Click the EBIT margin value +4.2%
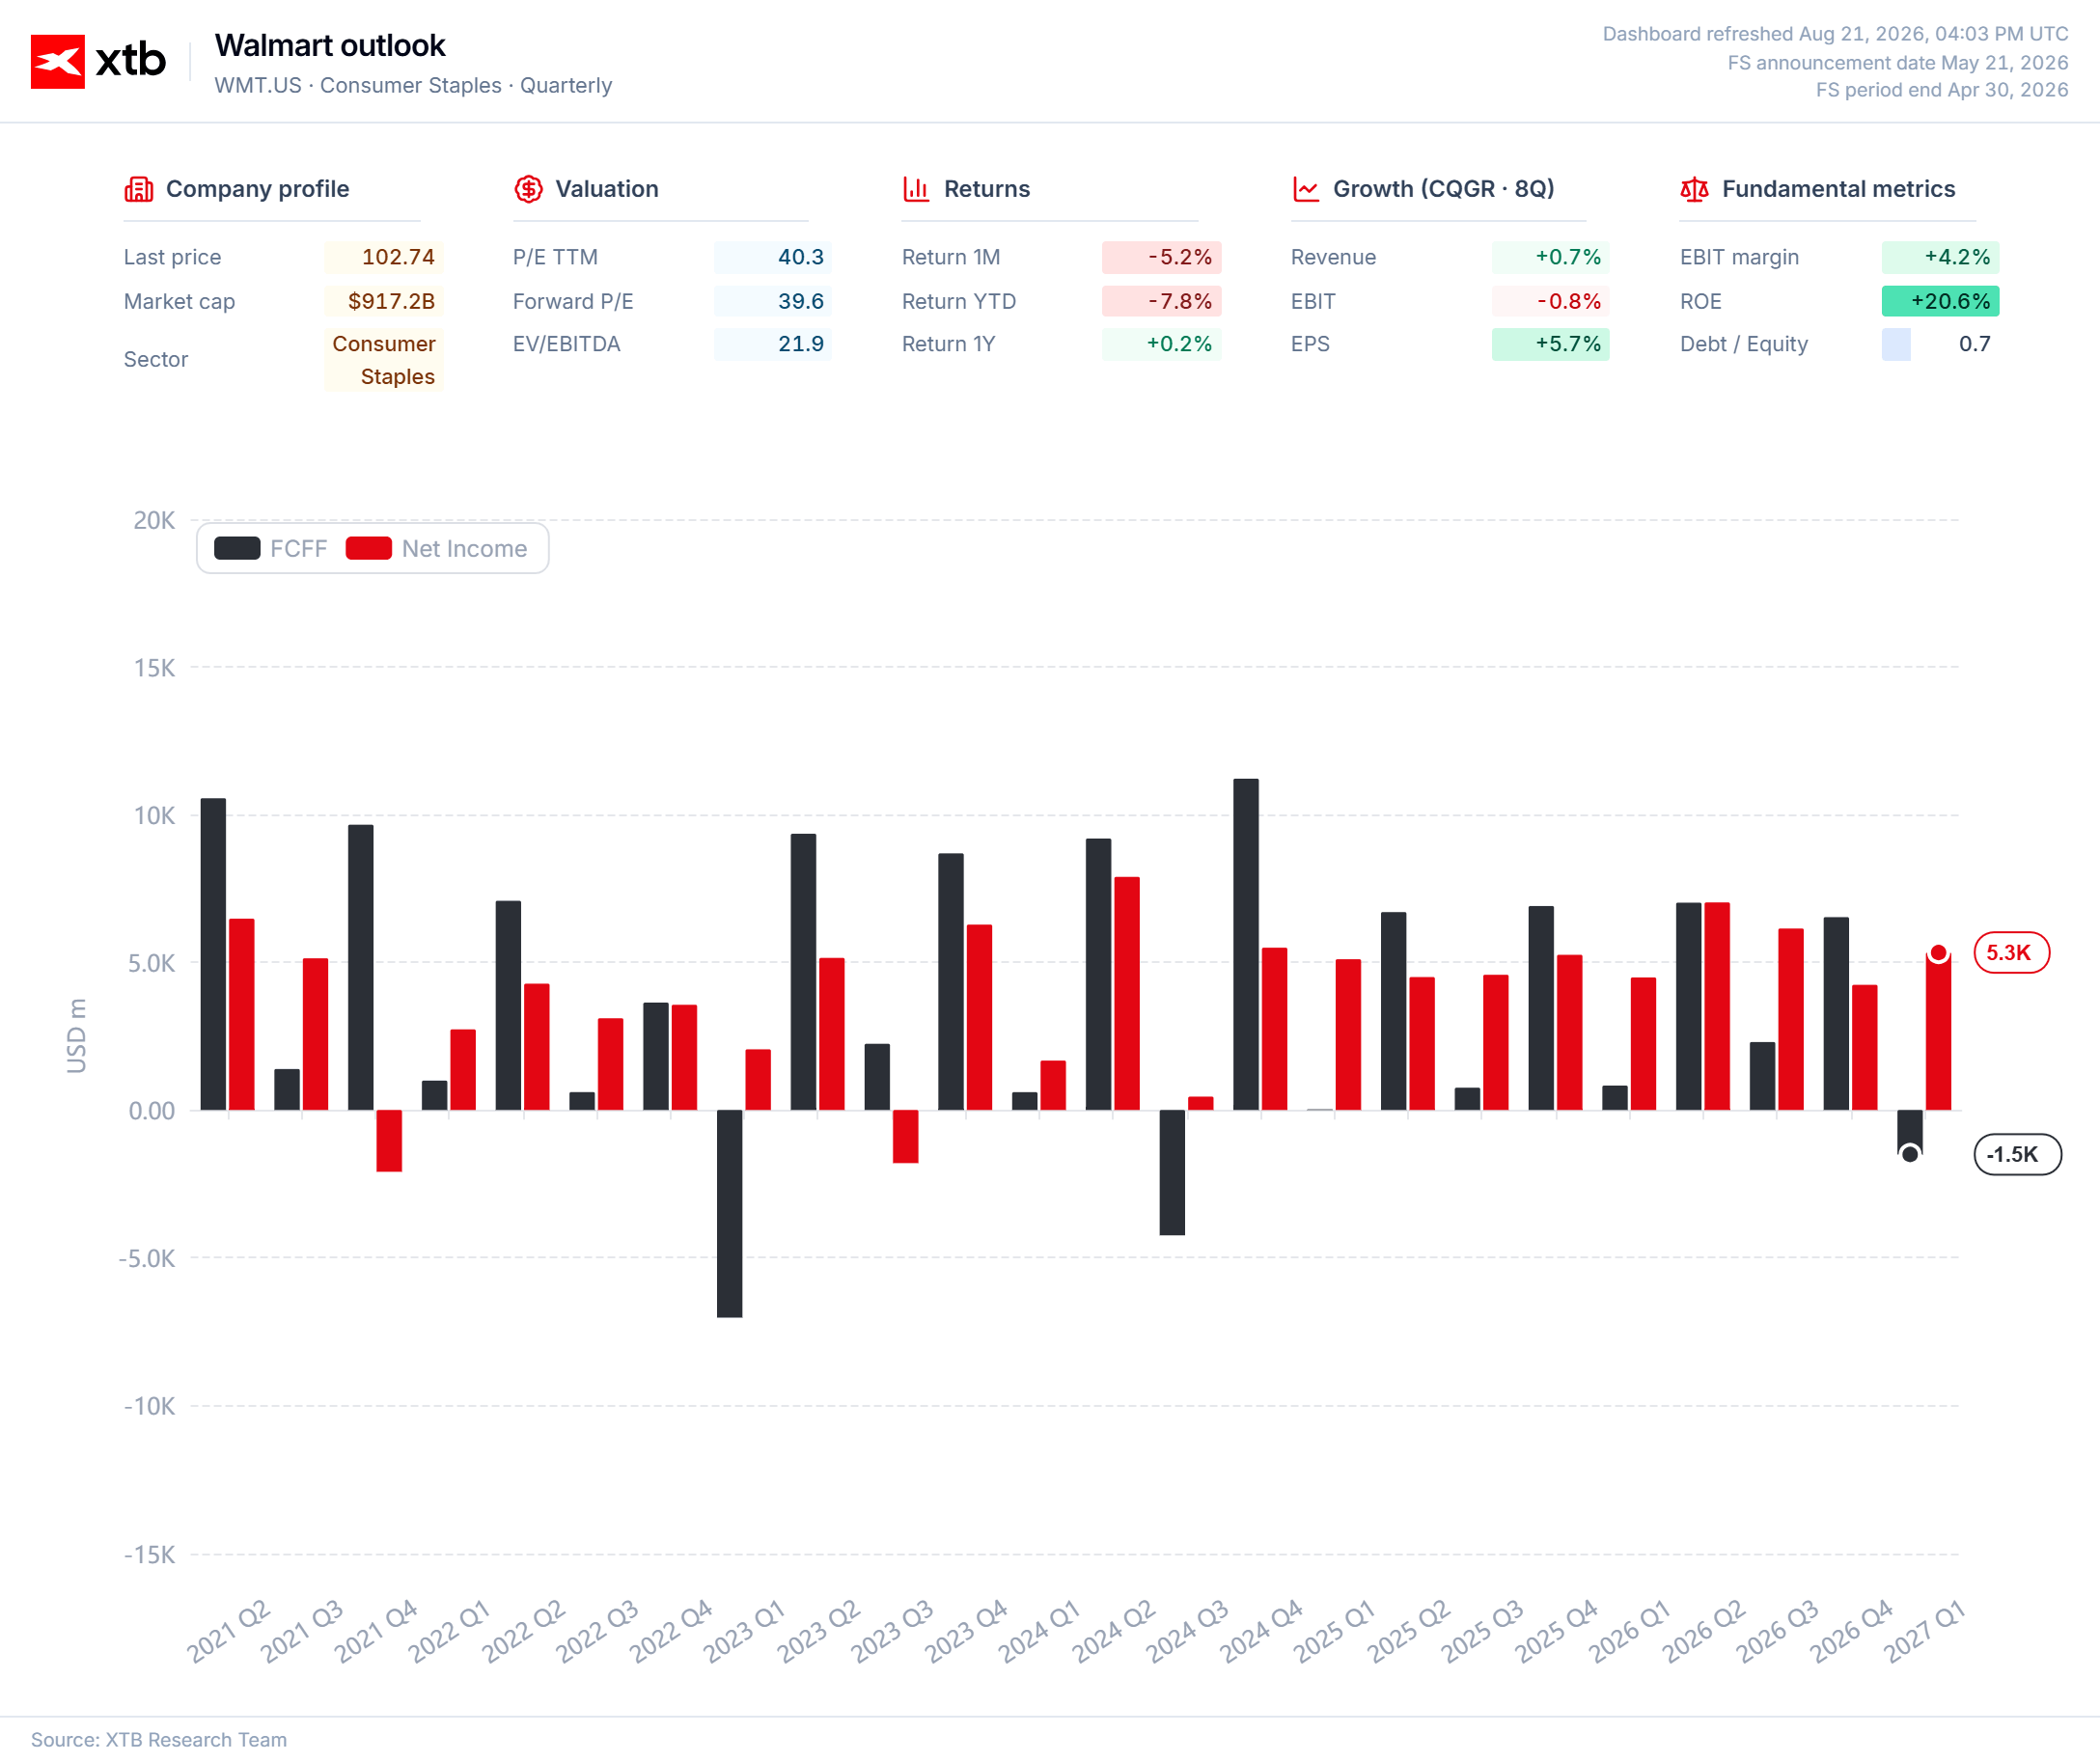This screenshot has height=1762, width=2100. pos(1940,257)
